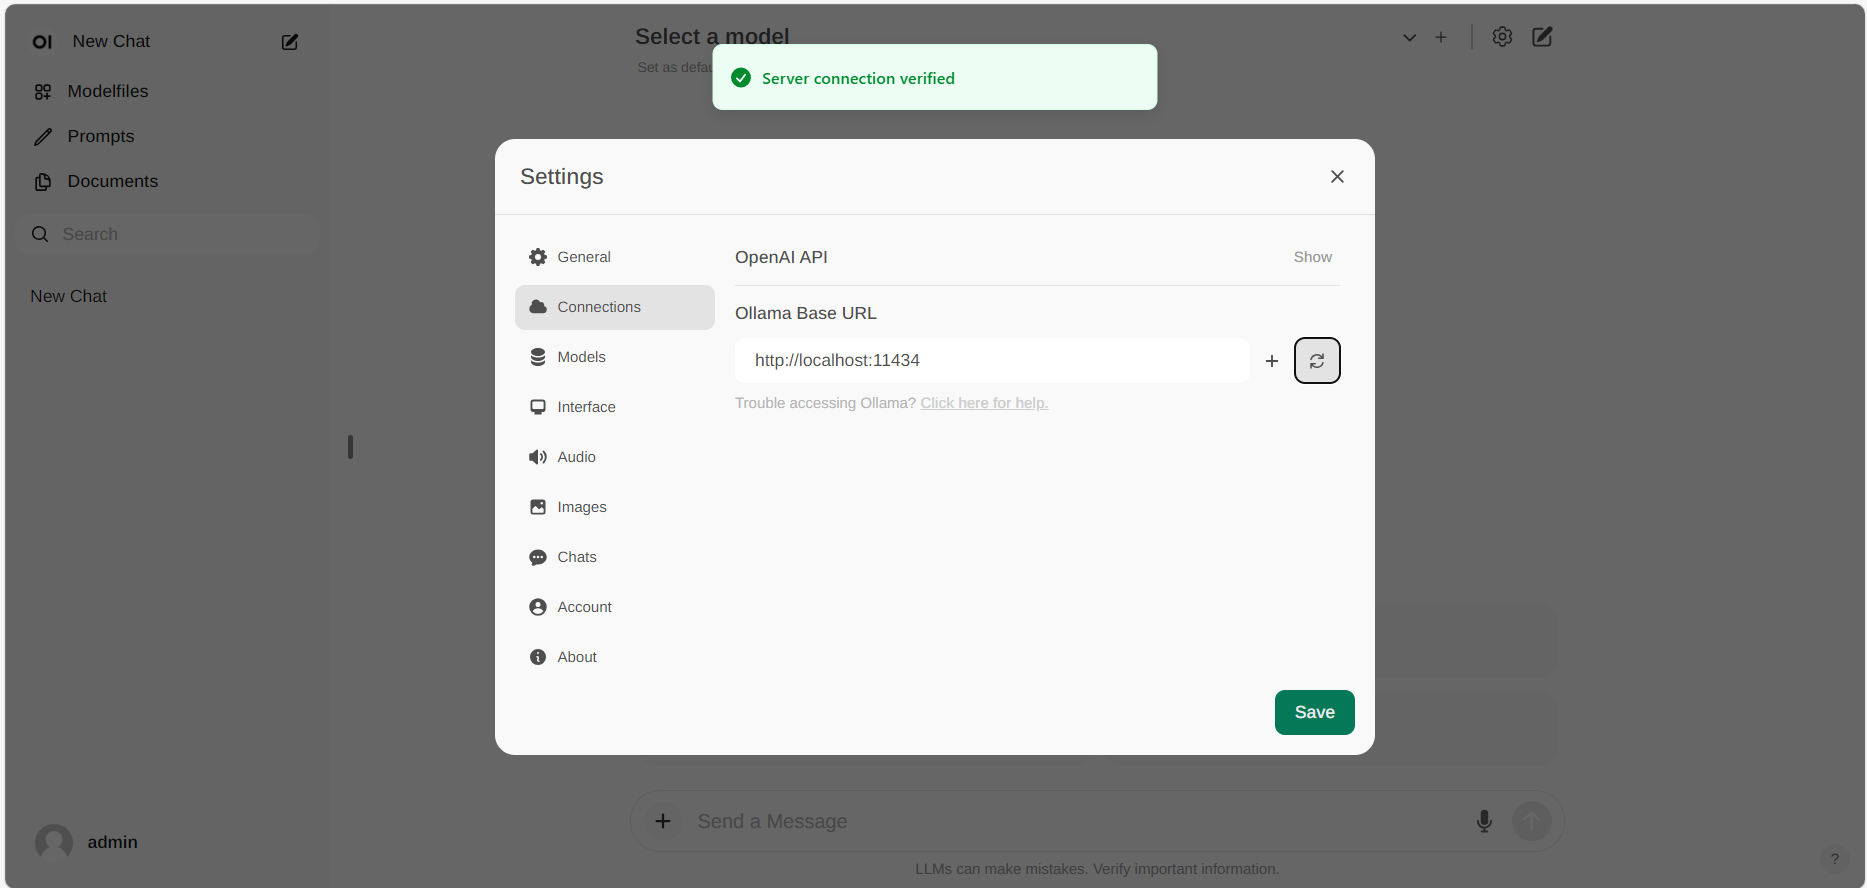Click the microphone voice input icon
The image size is (1867, 888).
pyautogui.click(x=1484, y=821)
